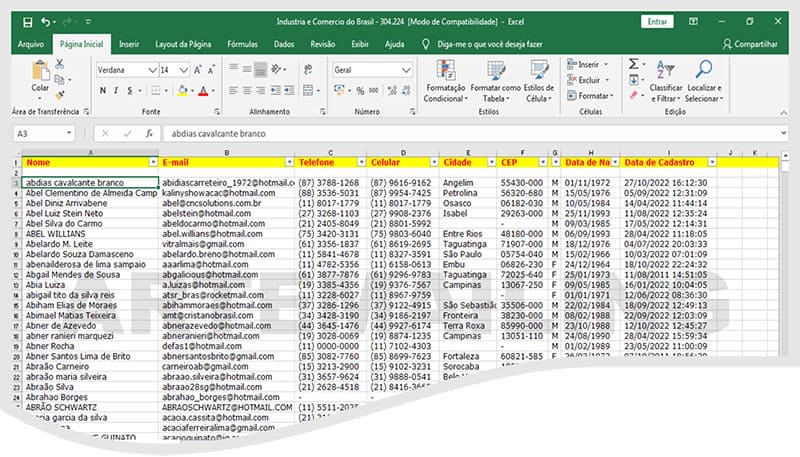Open the E-mail column filter dropdown
The image size is (800, 457).
(289, 162)
